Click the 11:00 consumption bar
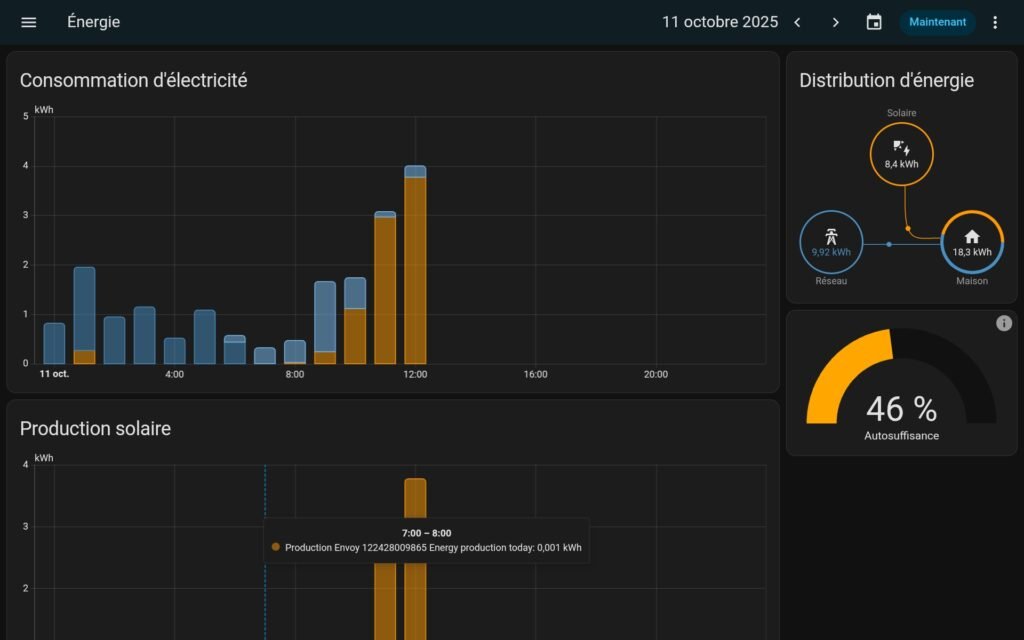1024x640 pixels. [x=385, y=288]
